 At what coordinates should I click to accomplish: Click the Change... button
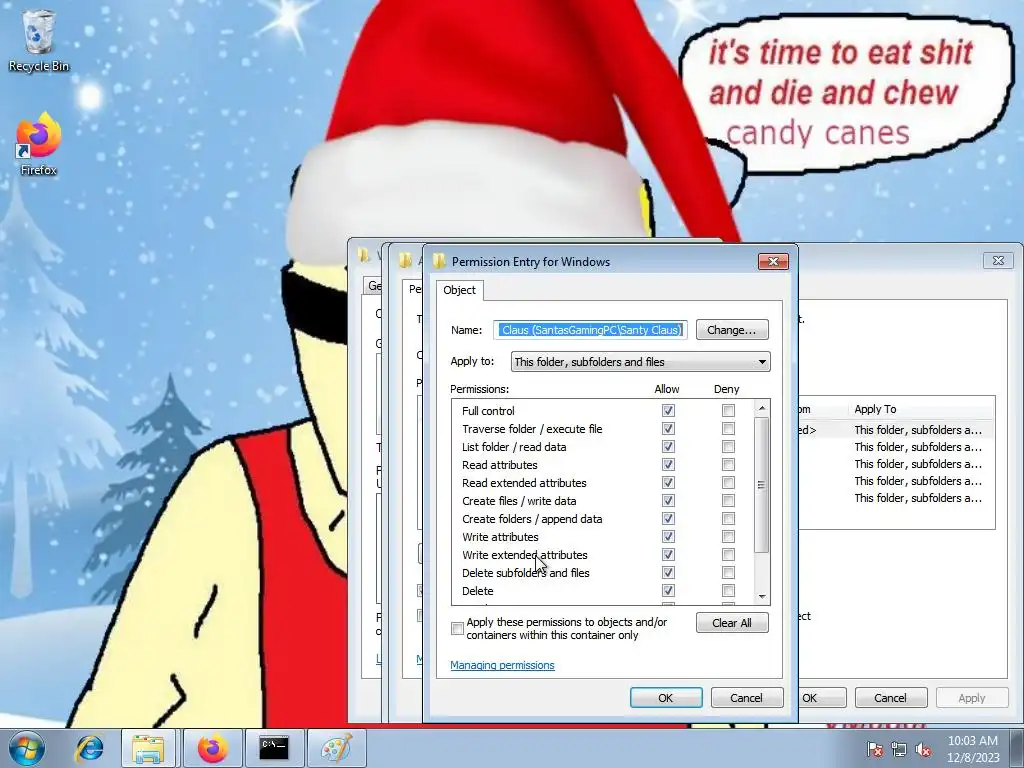click(x=731, y=330)
